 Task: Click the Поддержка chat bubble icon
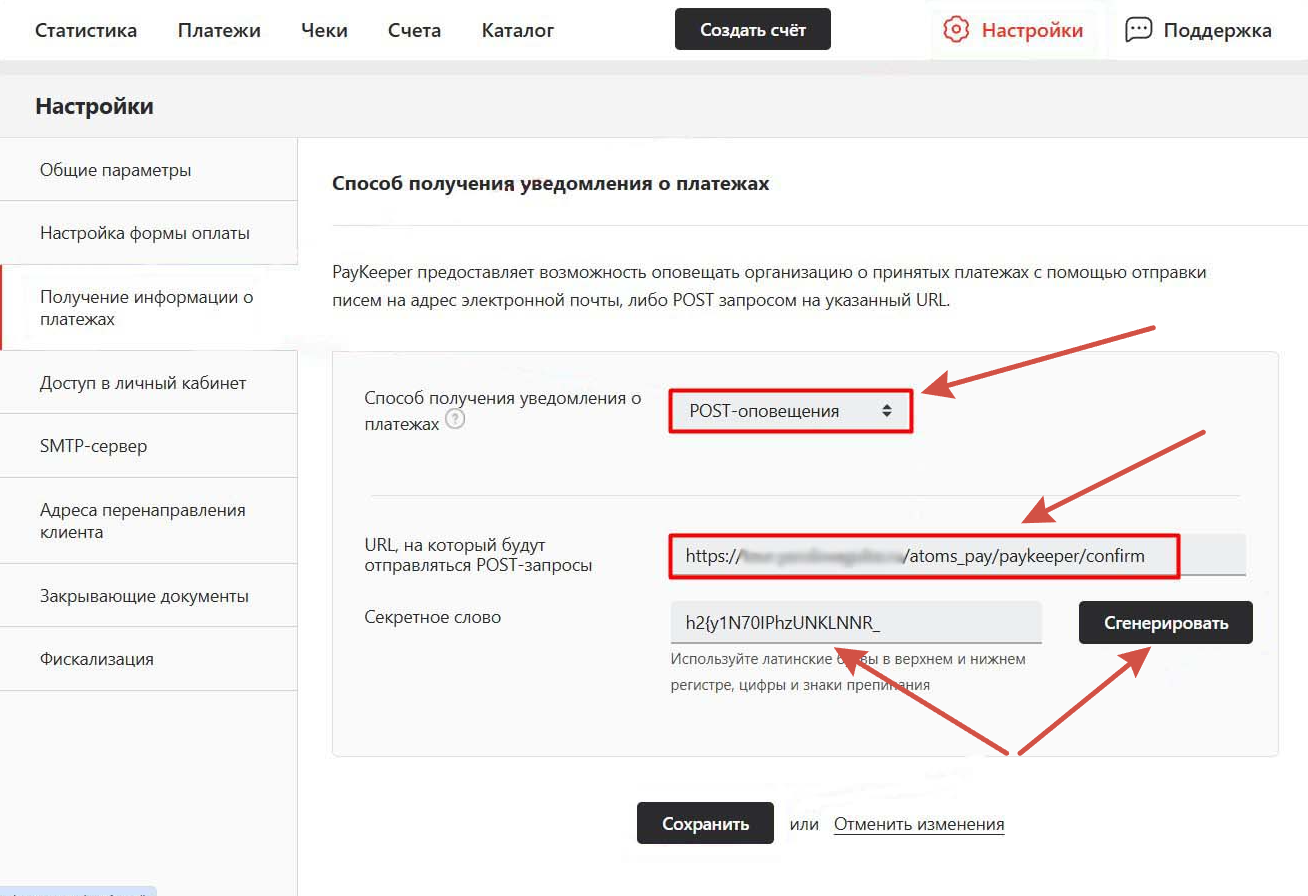(x=1138, y=30)
